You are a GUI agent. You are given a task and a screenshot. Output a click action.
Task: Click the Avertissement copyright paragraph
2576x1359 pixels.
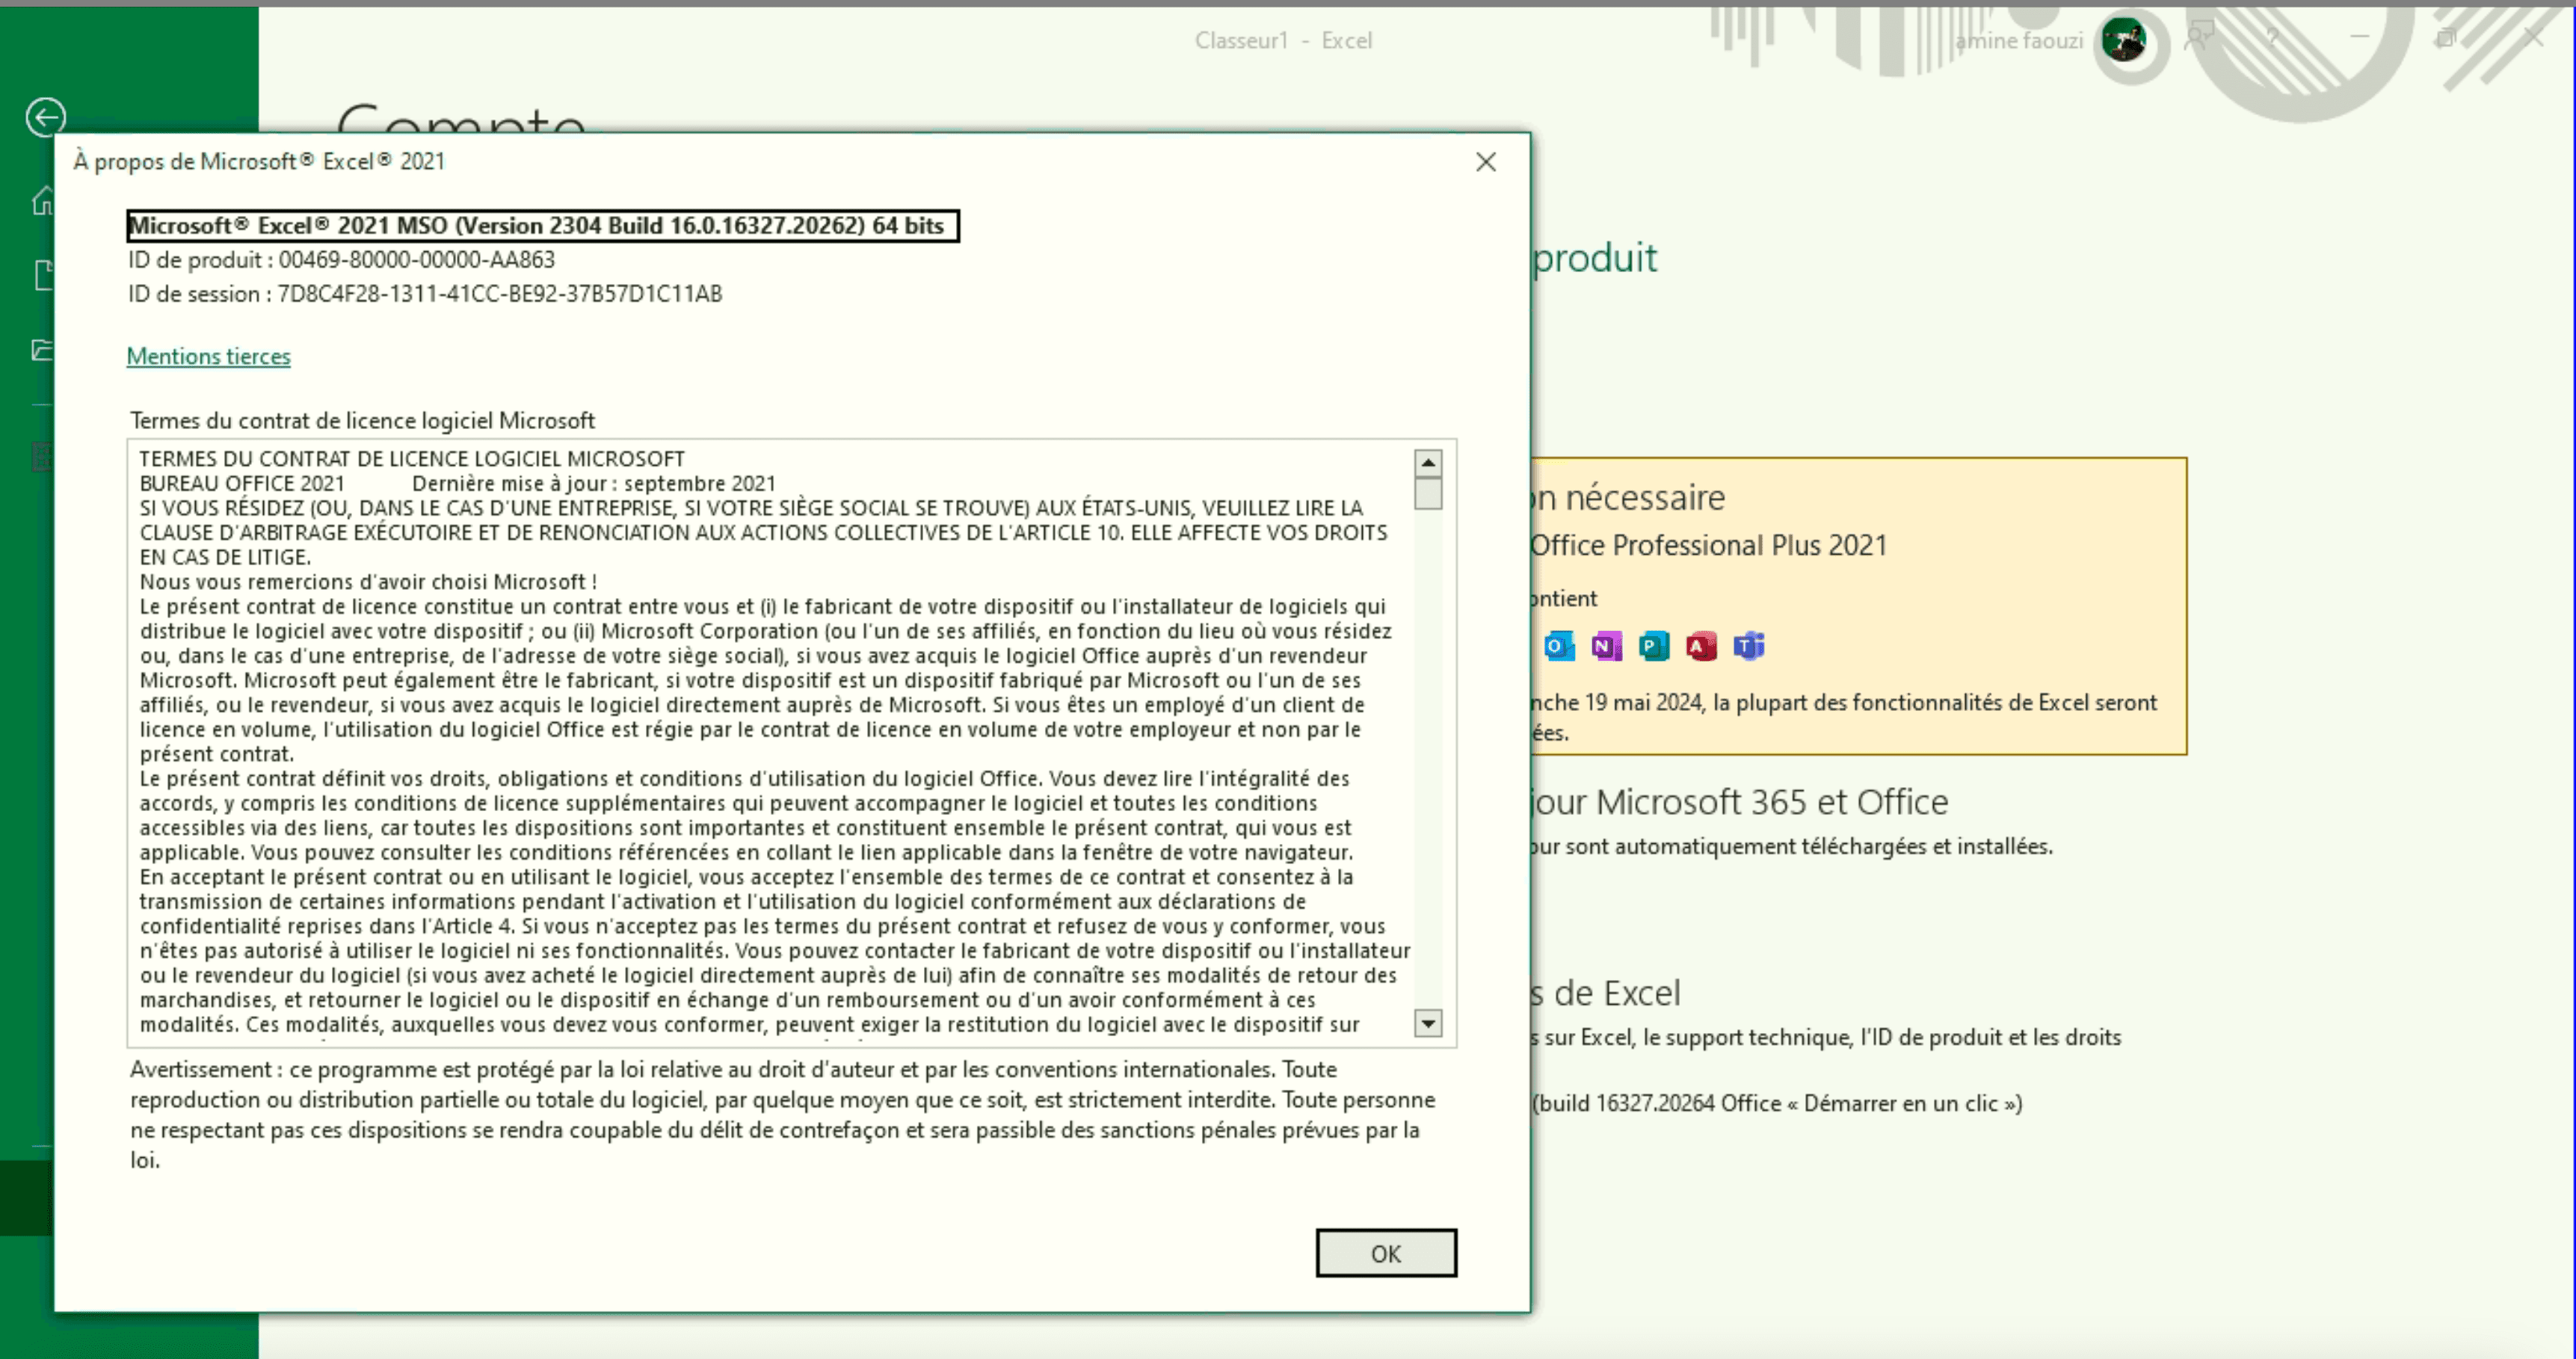pyautogui.click(x=782, y=1115)
